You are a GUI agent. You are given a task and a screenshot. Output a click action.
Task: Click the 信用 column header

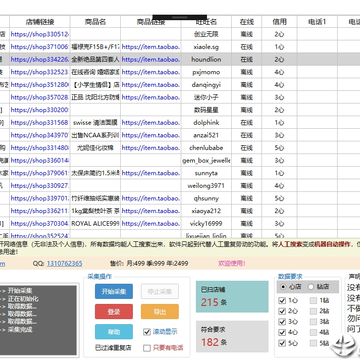[x=279, y=22]
